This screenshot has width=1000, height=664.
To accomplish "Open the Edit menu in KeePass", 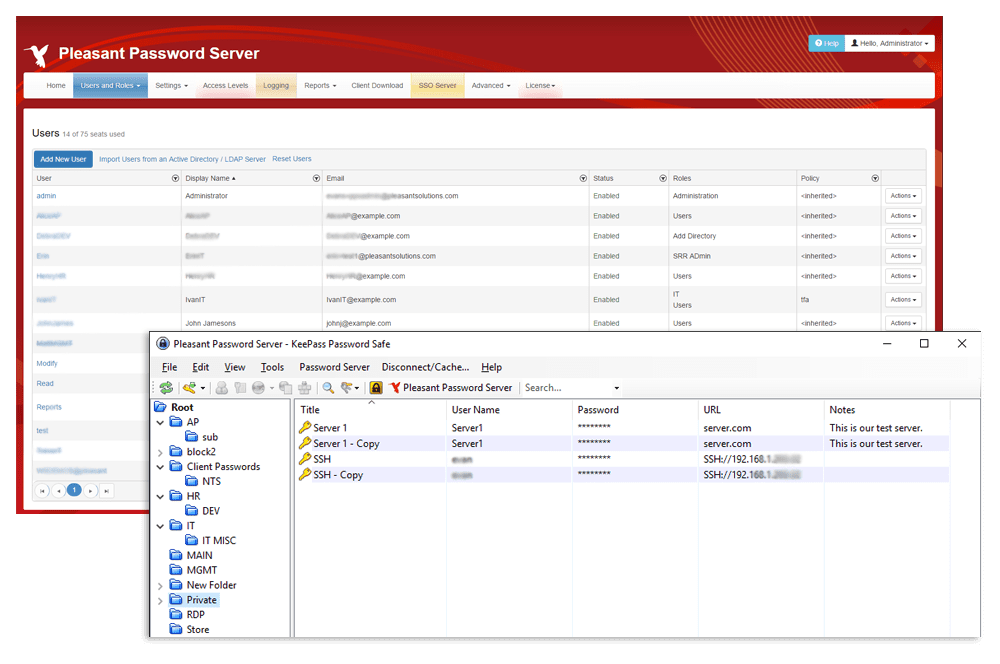I will [200, 367].
